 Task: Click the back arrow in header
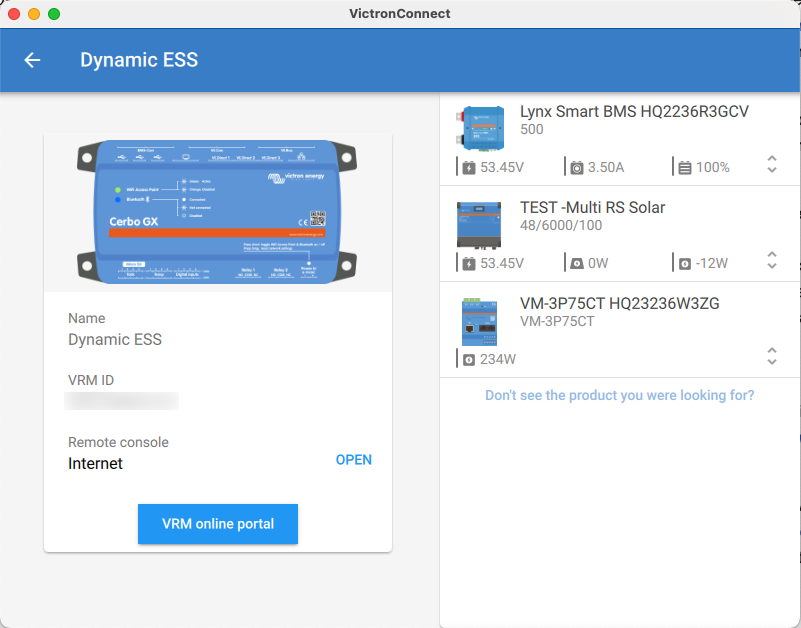(x=32, y=60)
